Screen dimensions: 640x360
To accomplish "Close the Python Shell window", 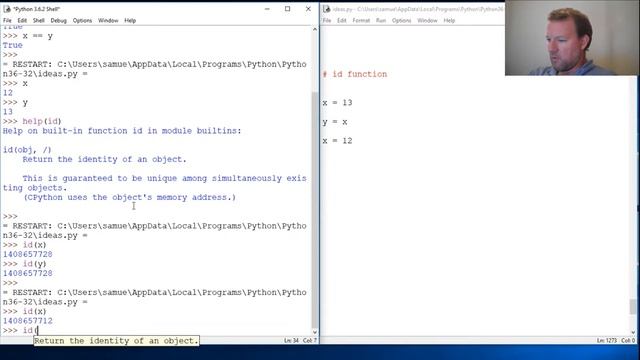I will (308, 9).
